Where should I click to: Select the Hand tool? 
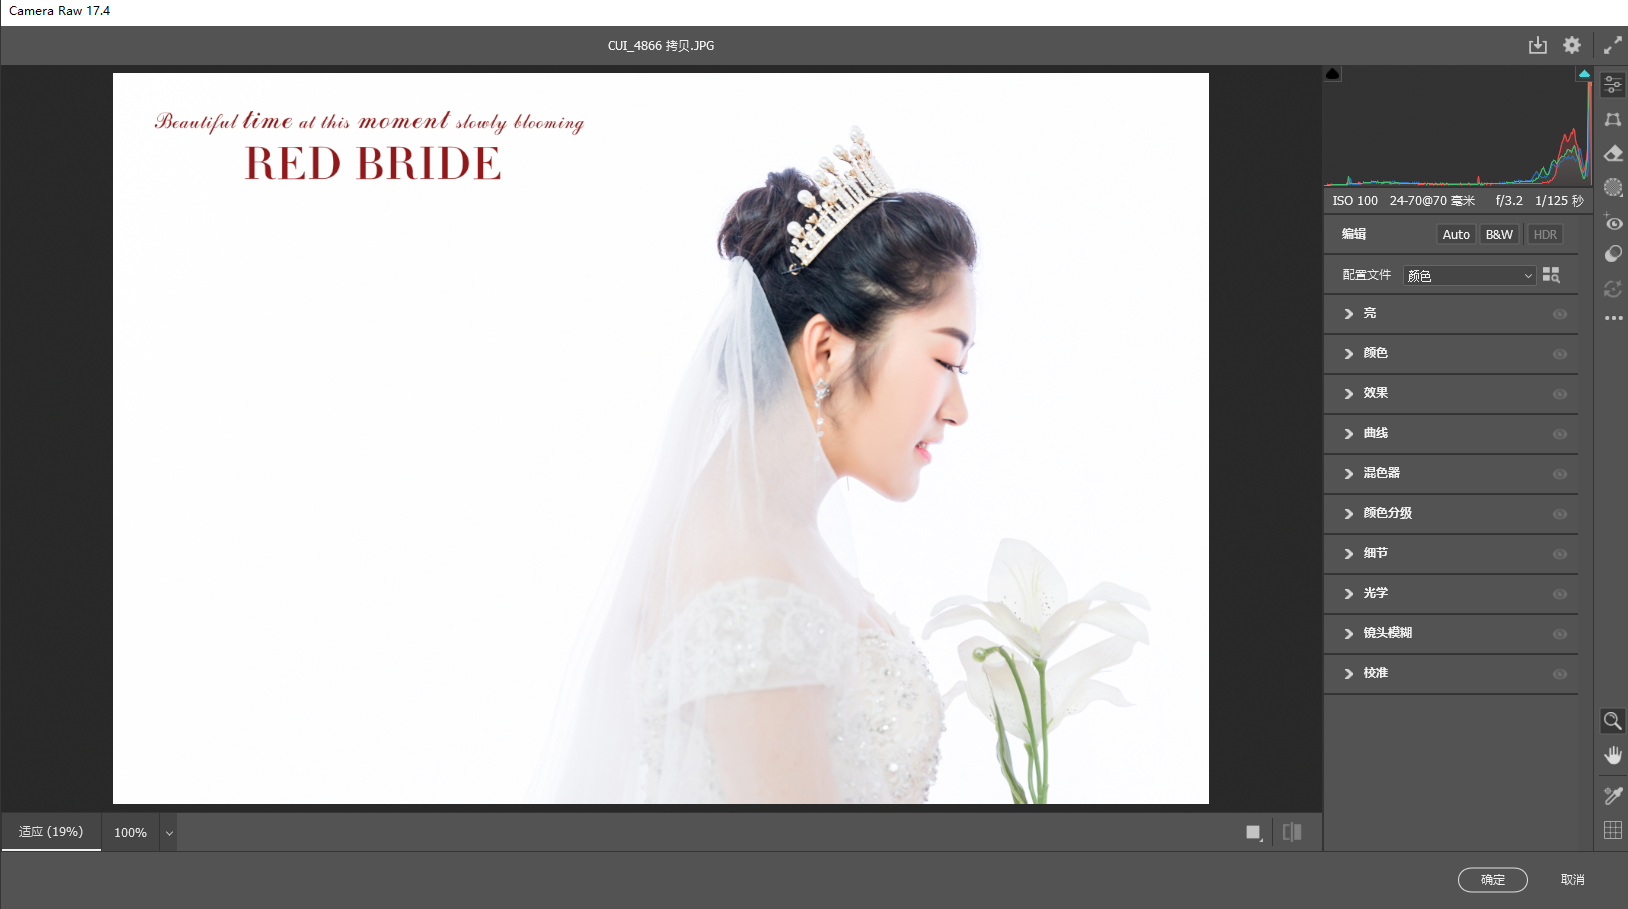1612,756
